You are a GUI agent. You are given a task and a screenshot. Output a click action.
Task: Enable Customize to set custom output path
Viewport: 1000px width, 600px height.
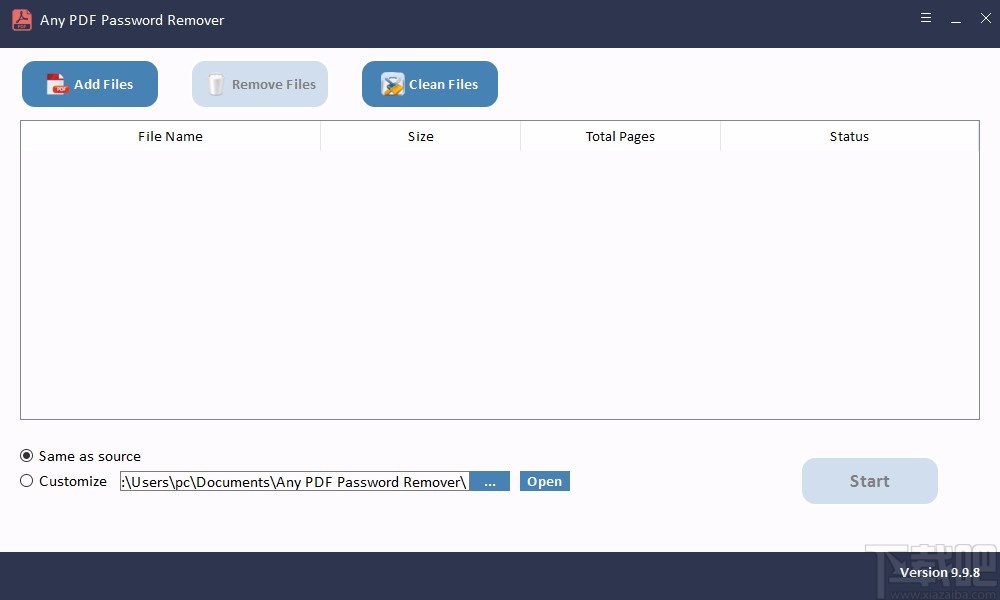(27, 481)
